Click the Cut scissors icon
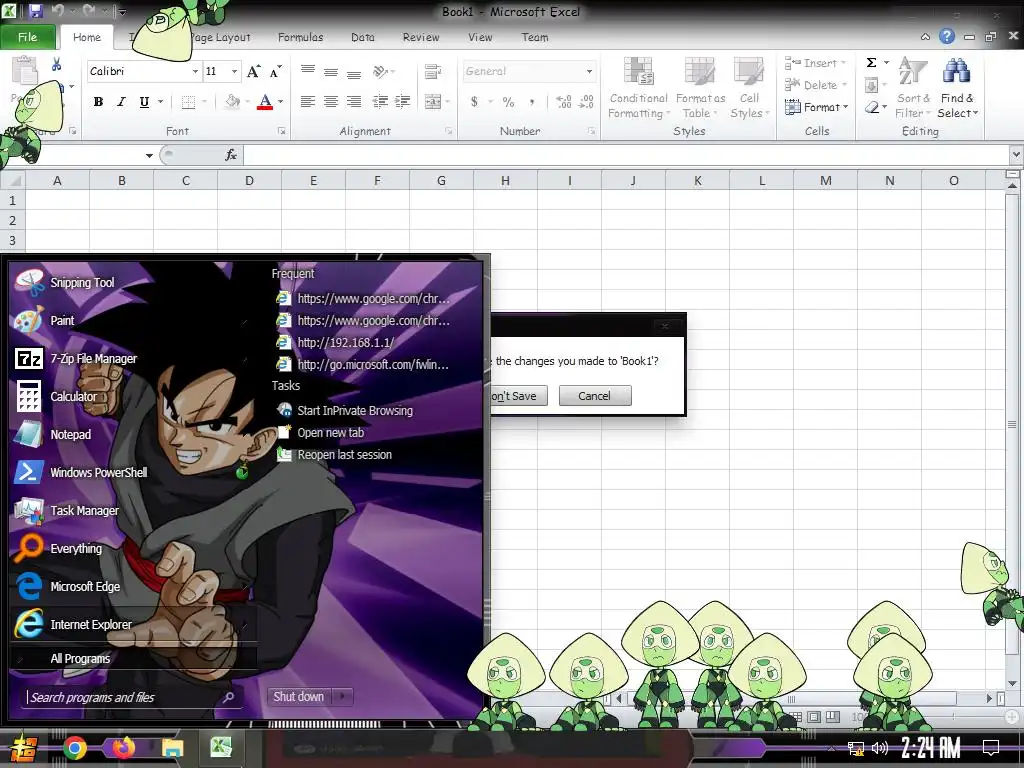Viewport: 1024px width, 768px height. [x=56, y=64]
